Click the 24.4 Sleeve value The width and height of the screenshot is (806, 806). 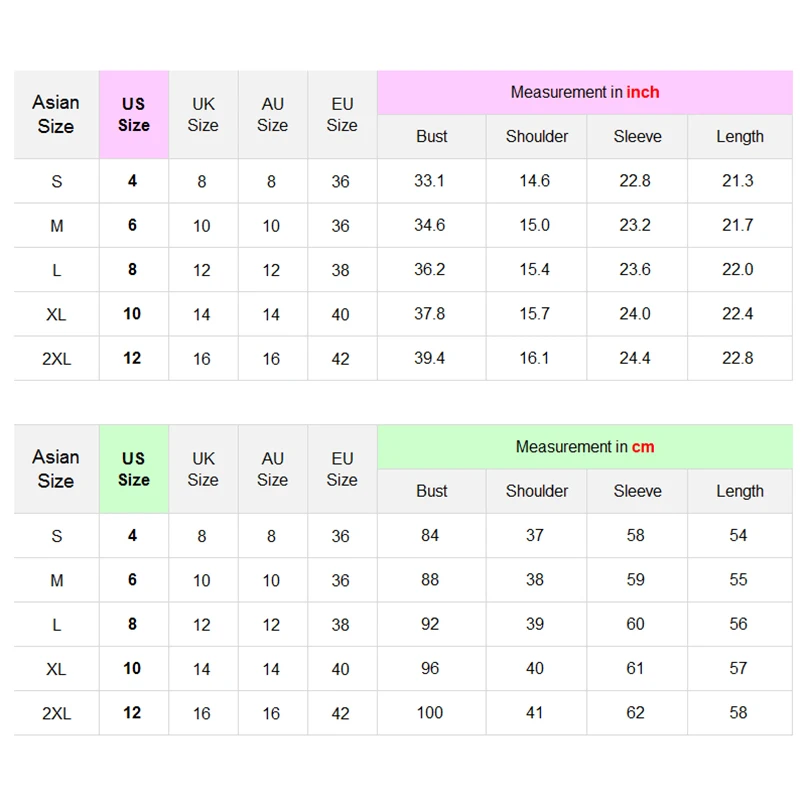pos(636,358)
